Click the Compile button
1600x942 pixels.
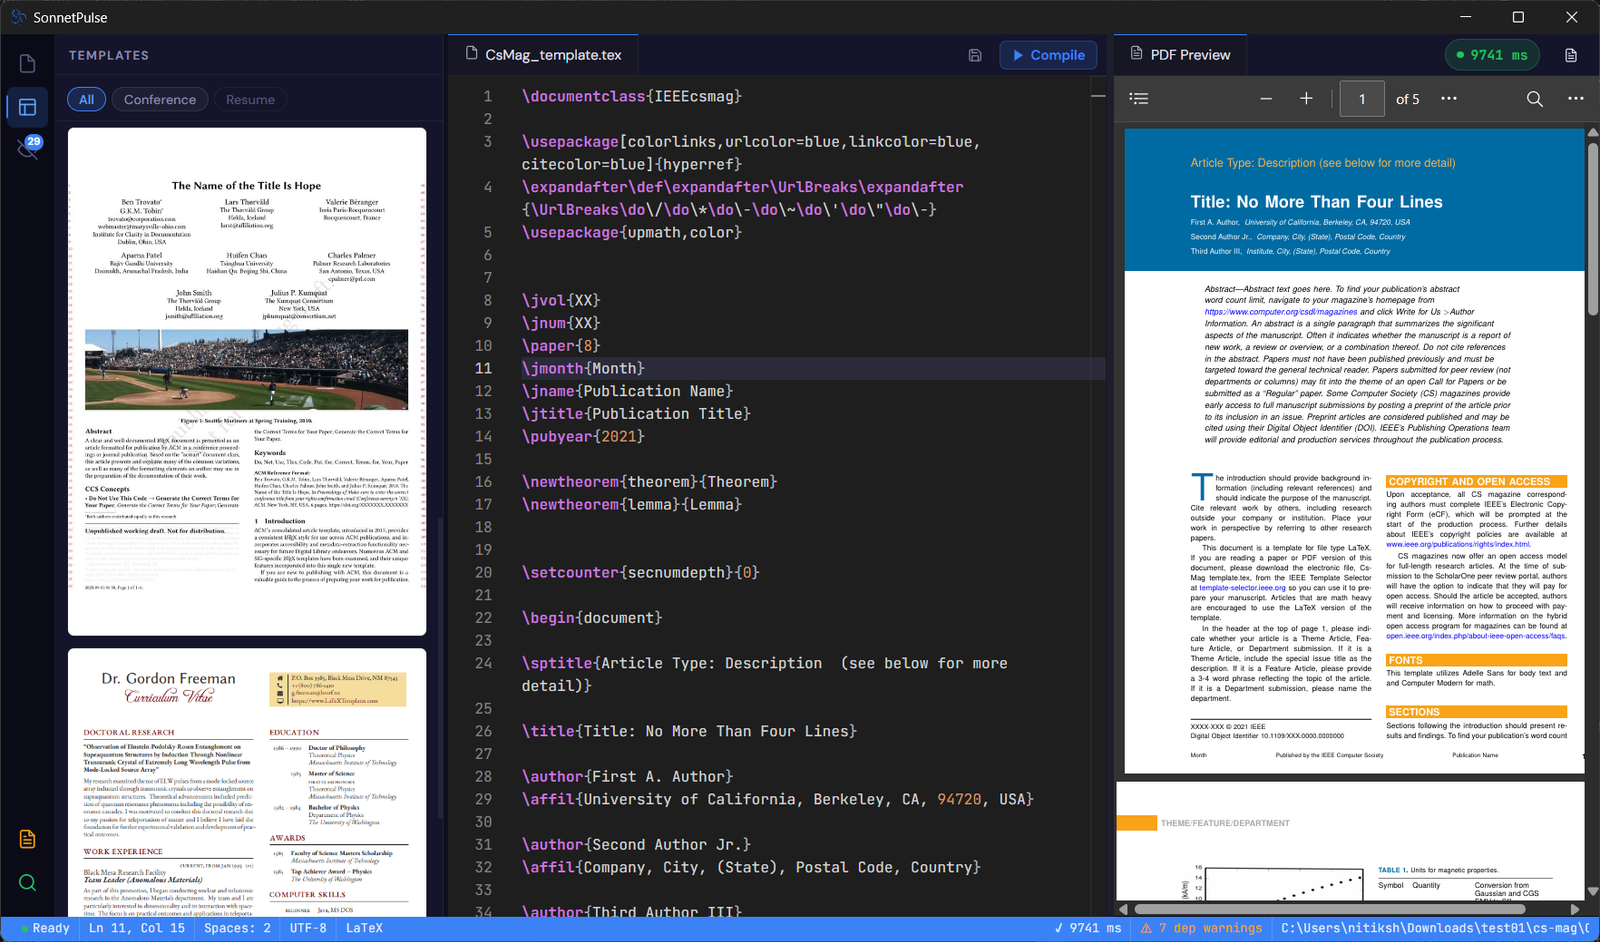[x=1048, y=55]
